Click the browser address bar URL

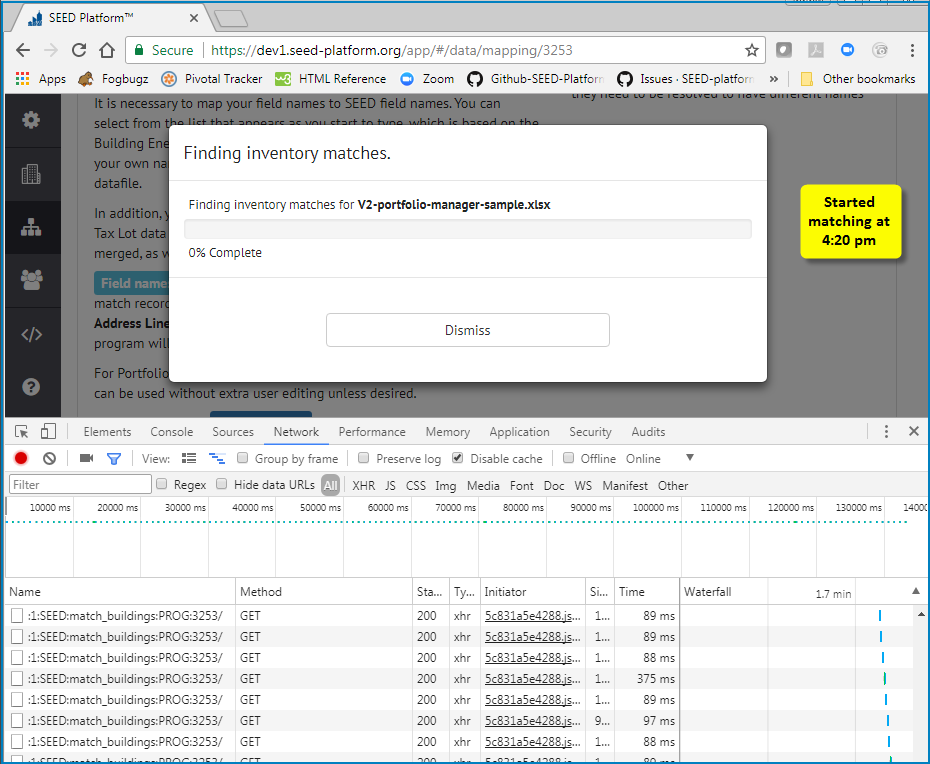point(391,50)
